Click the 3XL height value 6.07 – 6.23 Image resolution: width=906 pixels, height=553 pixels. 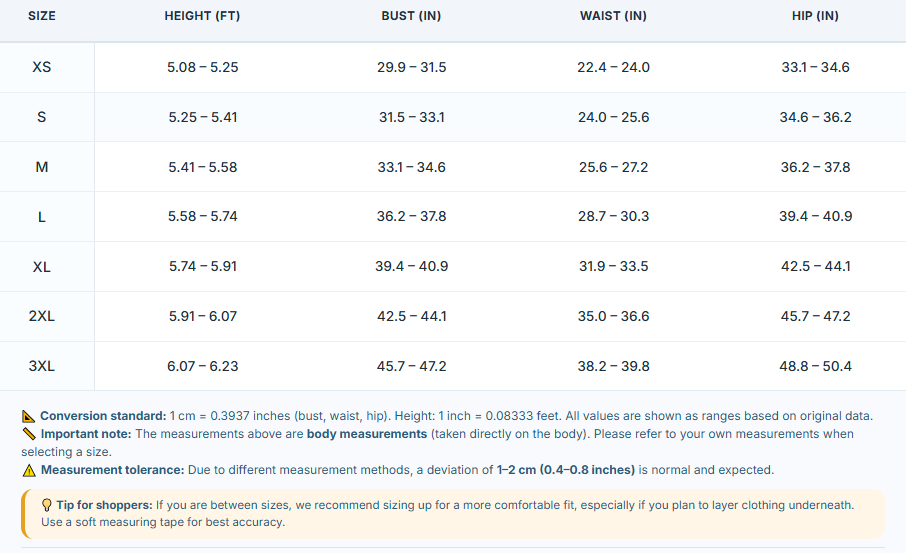pos(202,366)
